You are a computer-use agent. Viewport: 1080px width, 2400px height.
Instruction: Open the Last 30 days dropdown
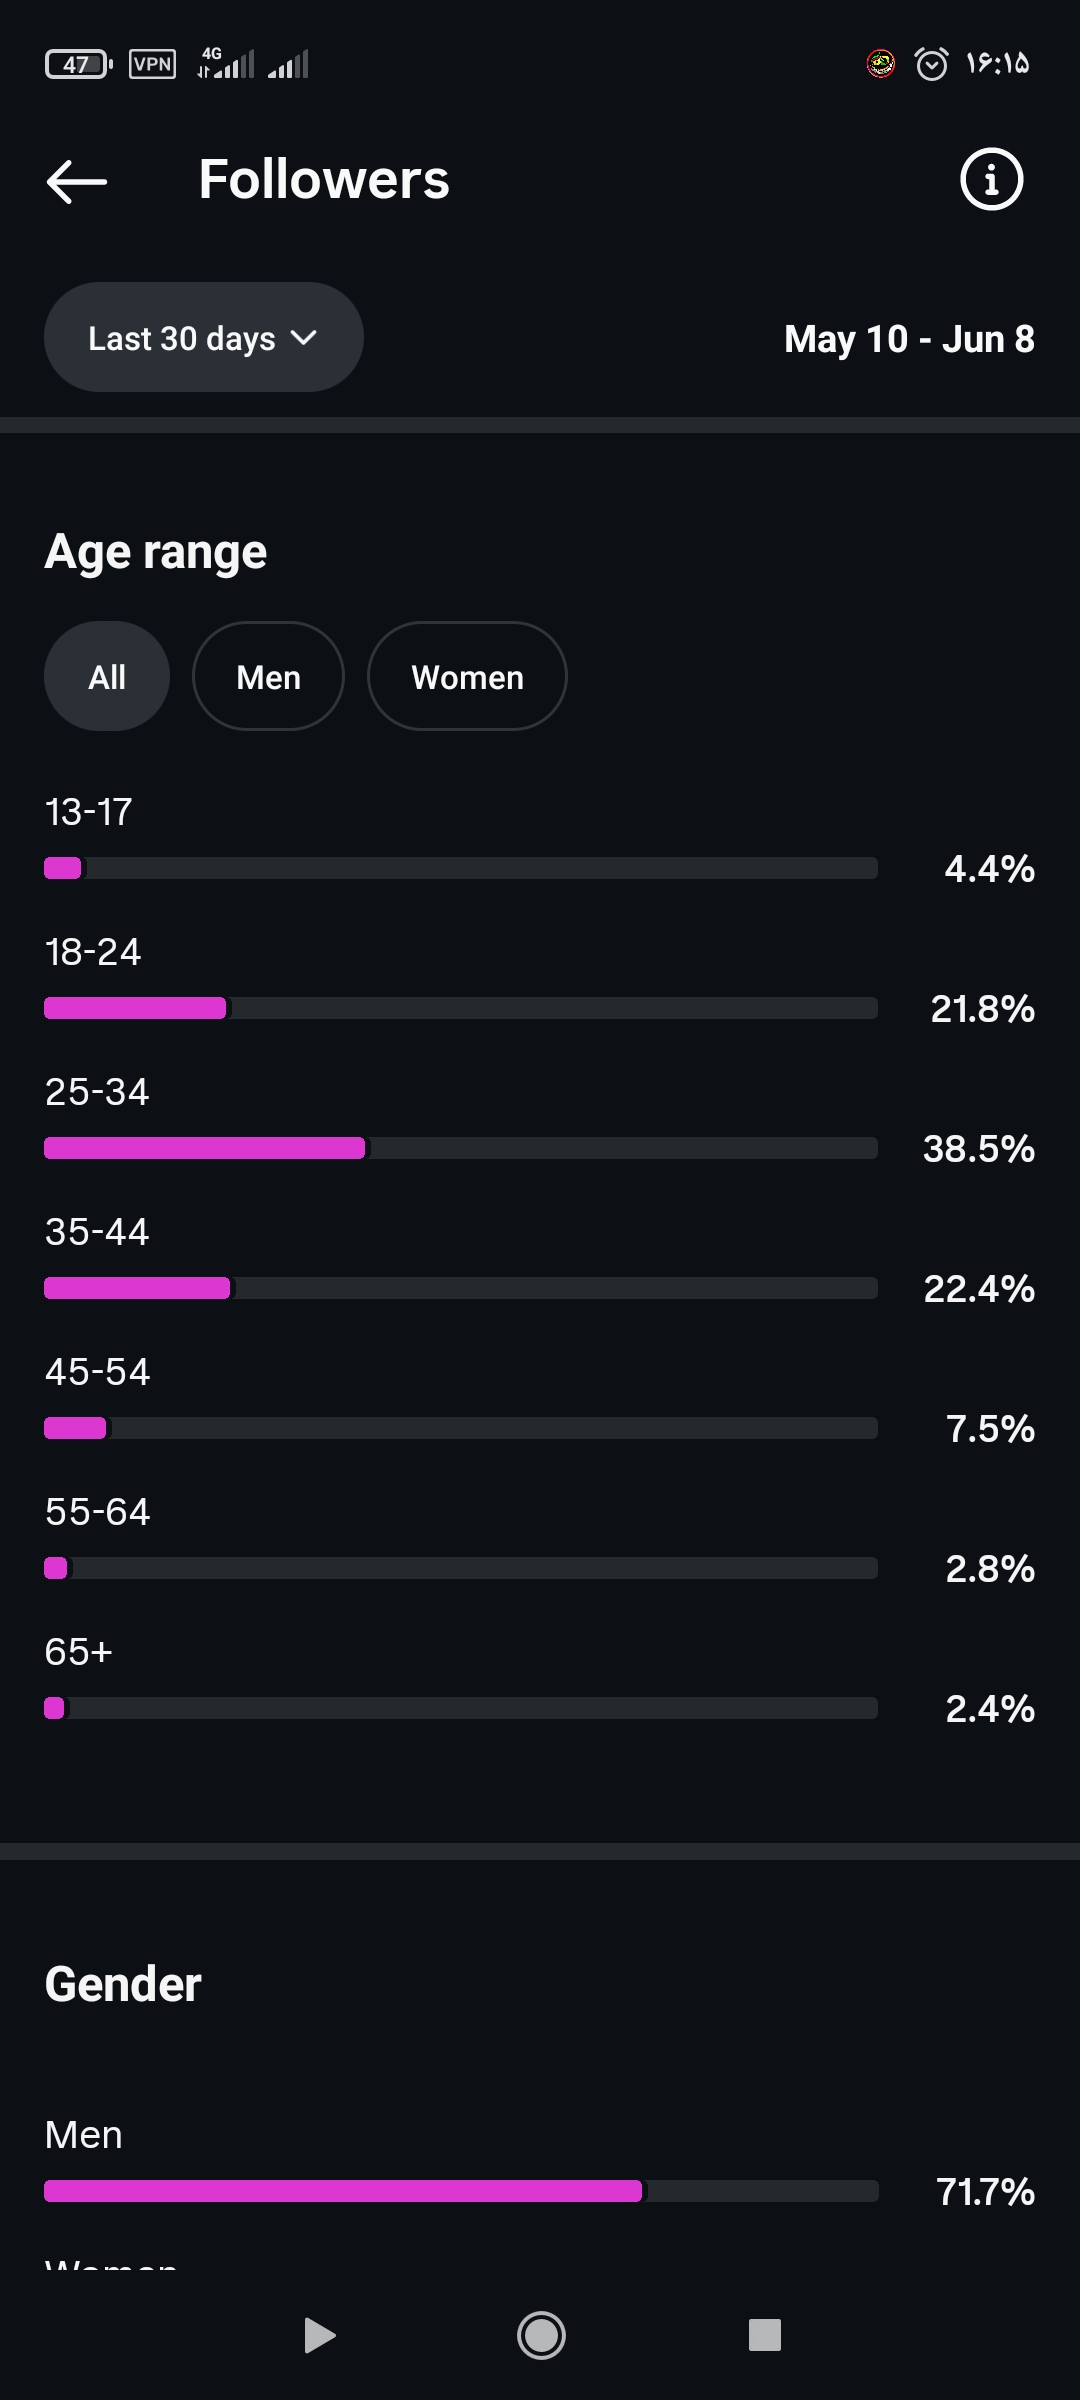pos(204,338)
